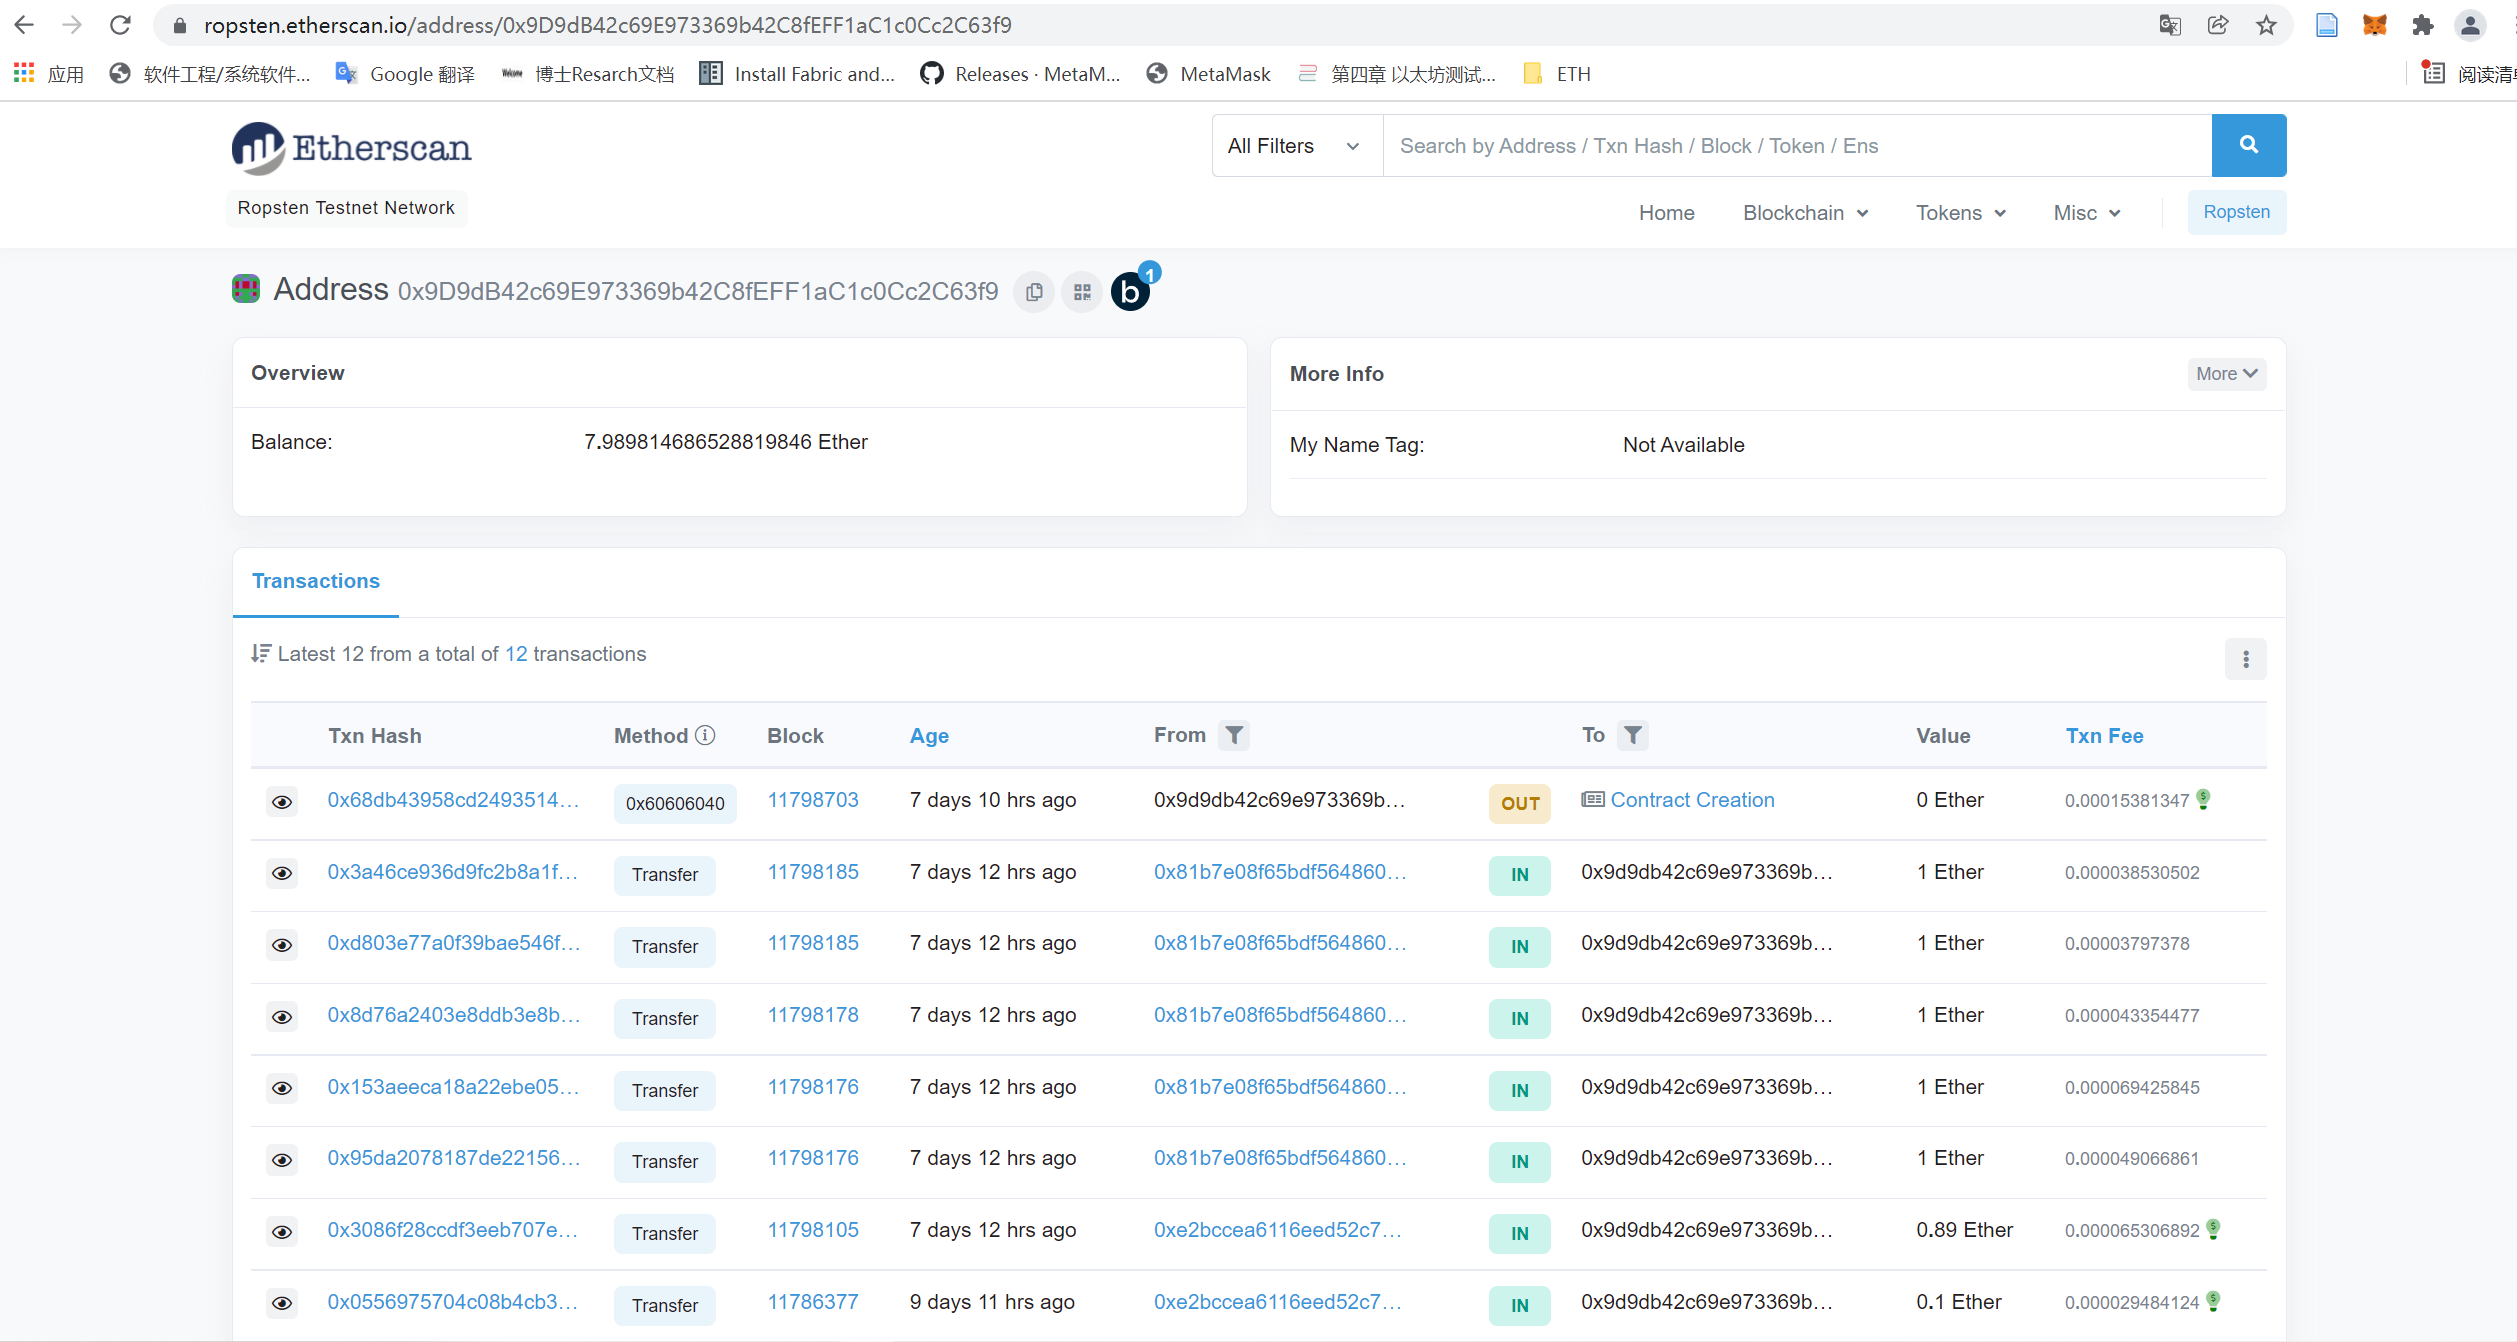Toggle the Txn Fee column display
Screen dimensions: 2517x1342
tap(2104, 736)
